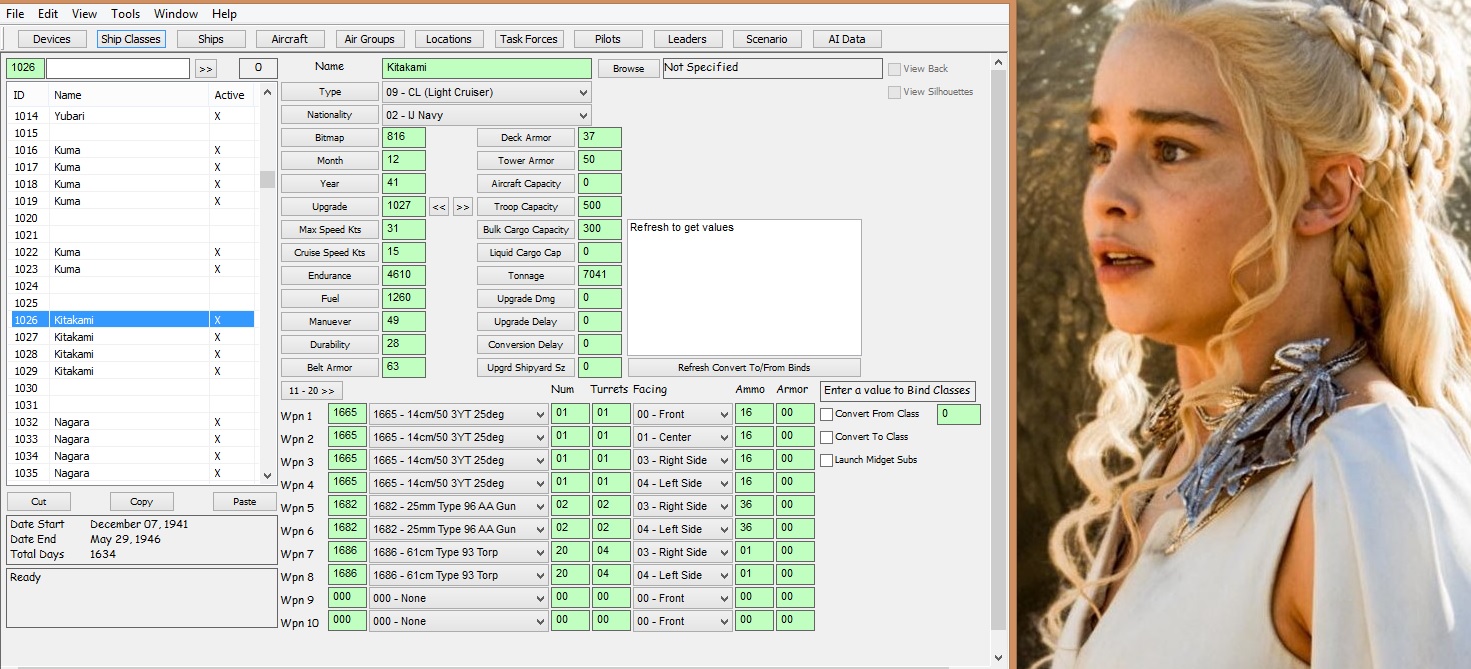1471x669 pixels.
Task: Click the Active column header
Action: coord(229,95)
